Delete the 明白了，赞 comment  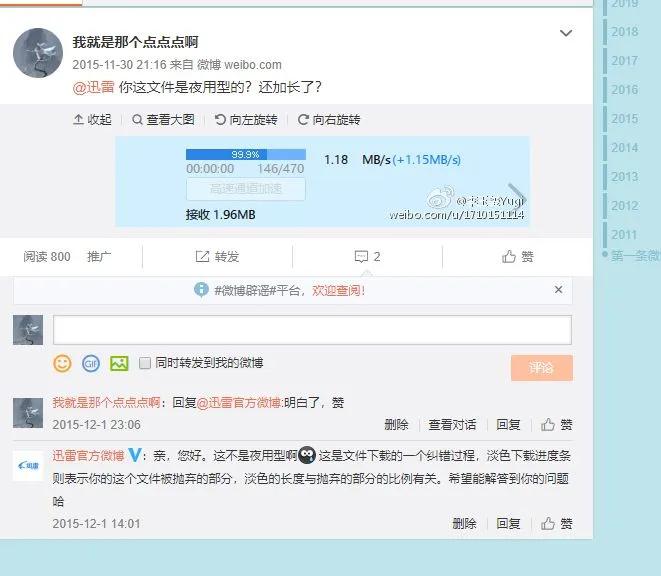click(396, 425)
